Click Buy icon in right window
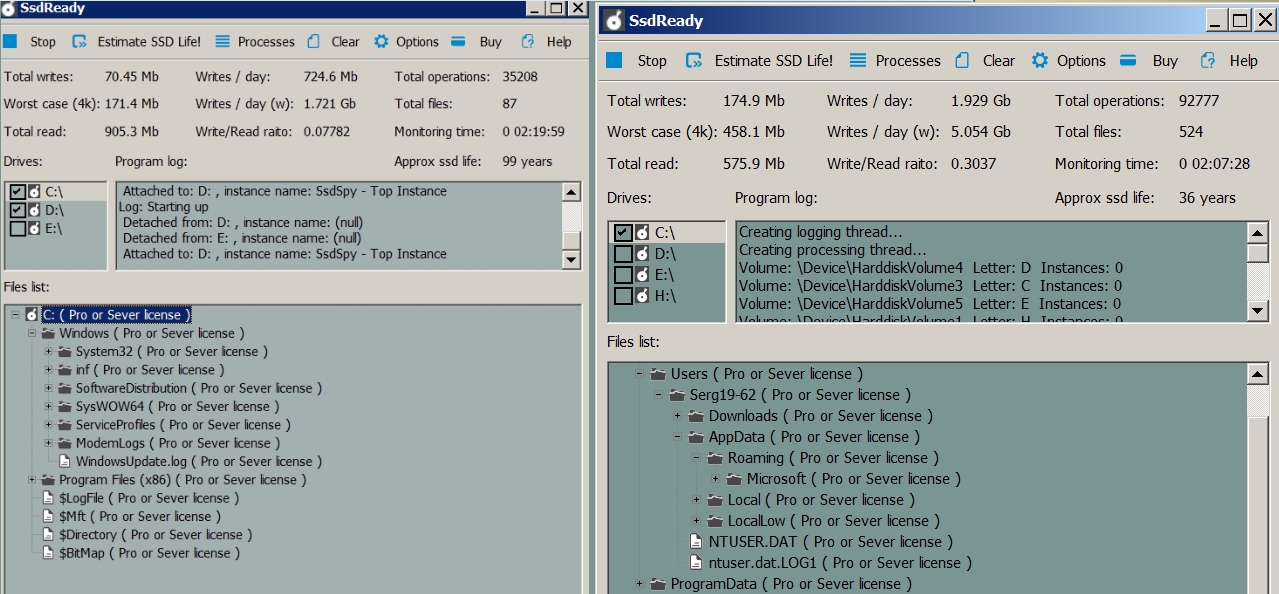1279x594 pixels. [1128, 60]
